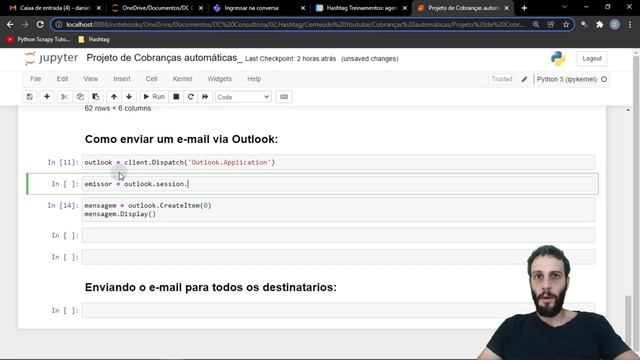640x360 pixels.
Task: Select the heading Enviando o e-mail para todos os destinatarios
Action: click(211, 287)
